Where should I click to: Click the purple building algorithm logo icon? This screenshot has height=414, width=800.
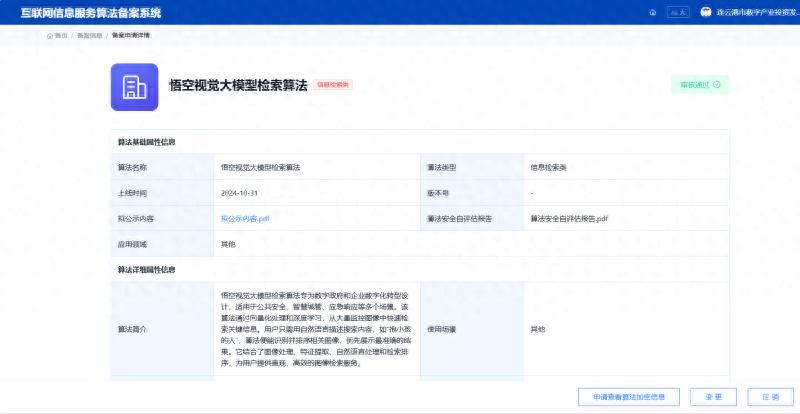134,87
